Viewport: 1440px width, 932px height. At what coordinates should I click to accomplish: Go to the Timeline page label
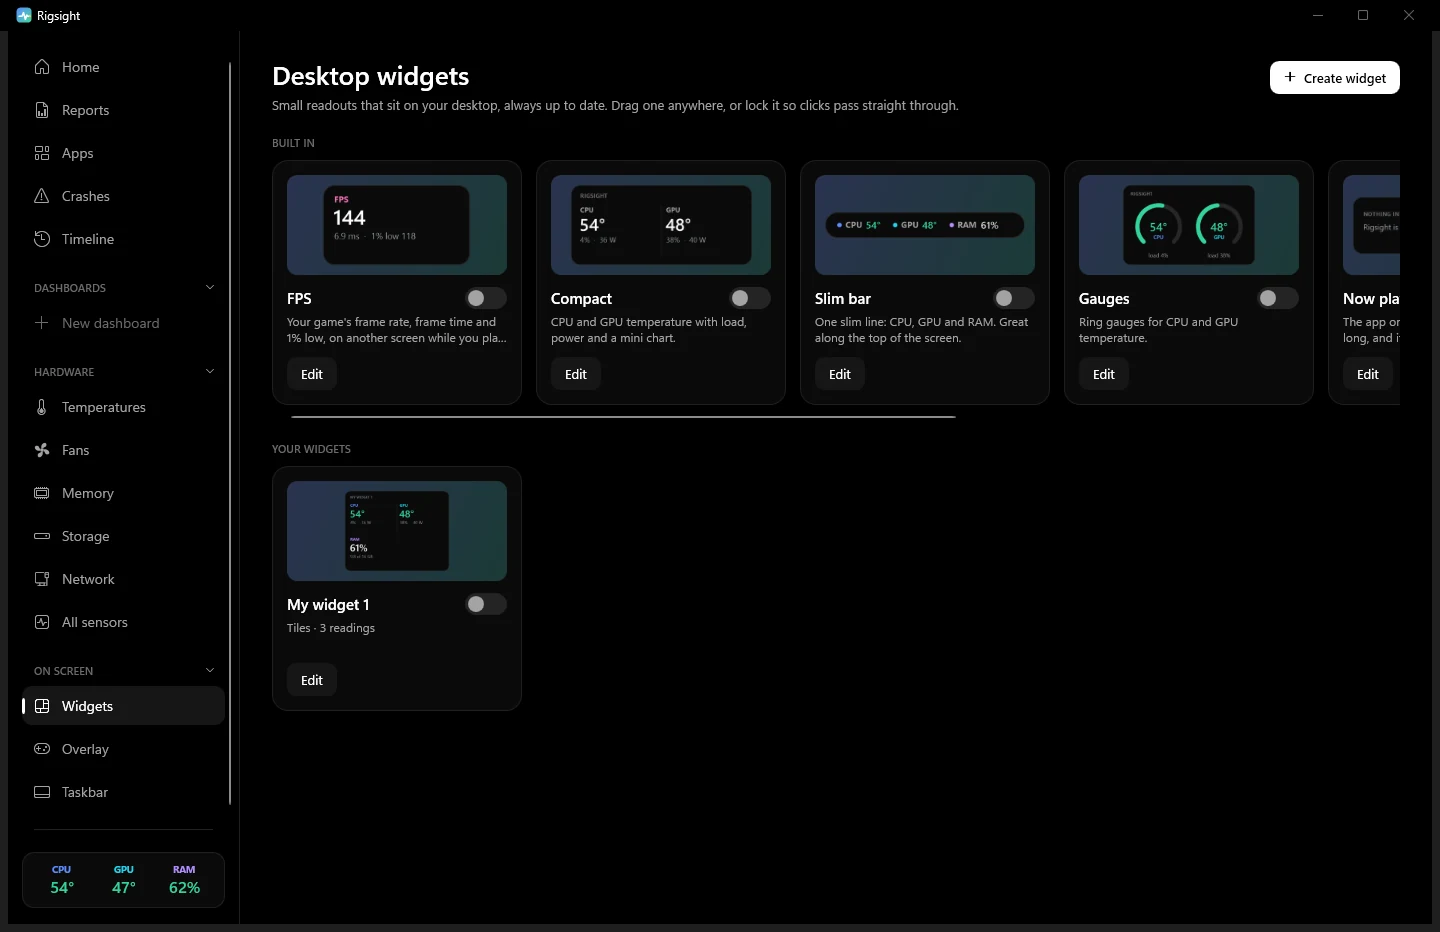pos(88,239)
